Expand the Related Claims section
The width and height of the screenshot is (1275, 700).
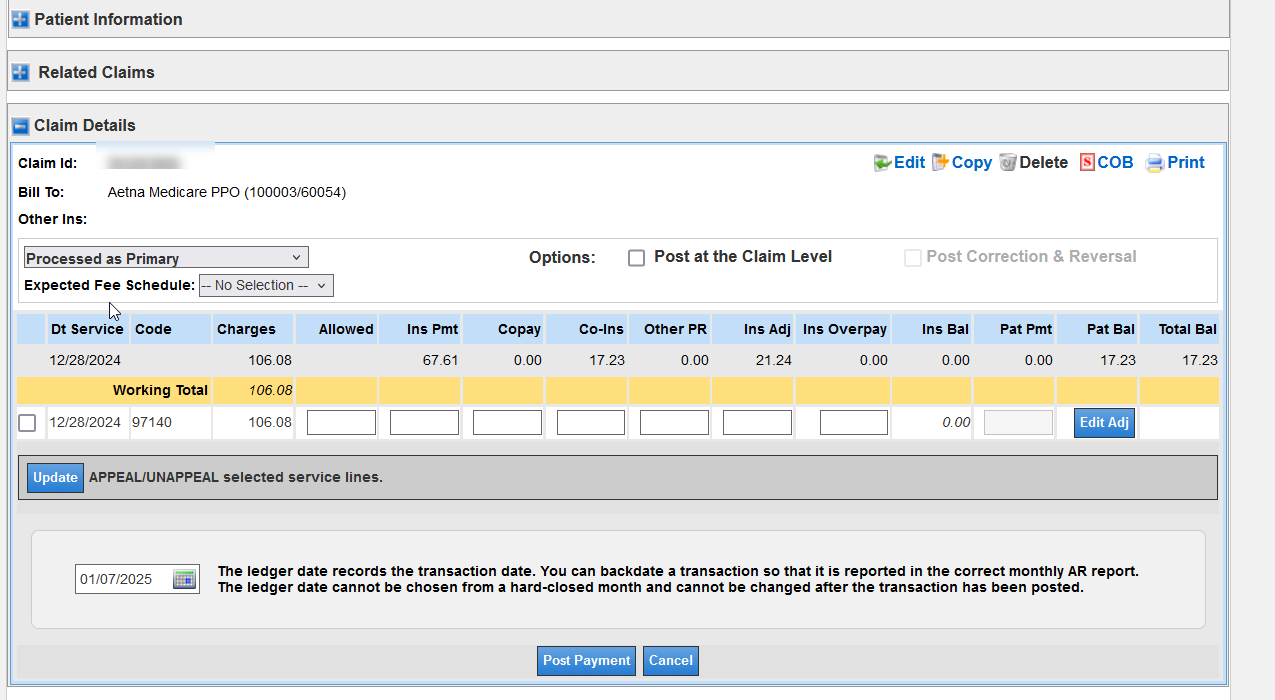click(x=20, y=73)
